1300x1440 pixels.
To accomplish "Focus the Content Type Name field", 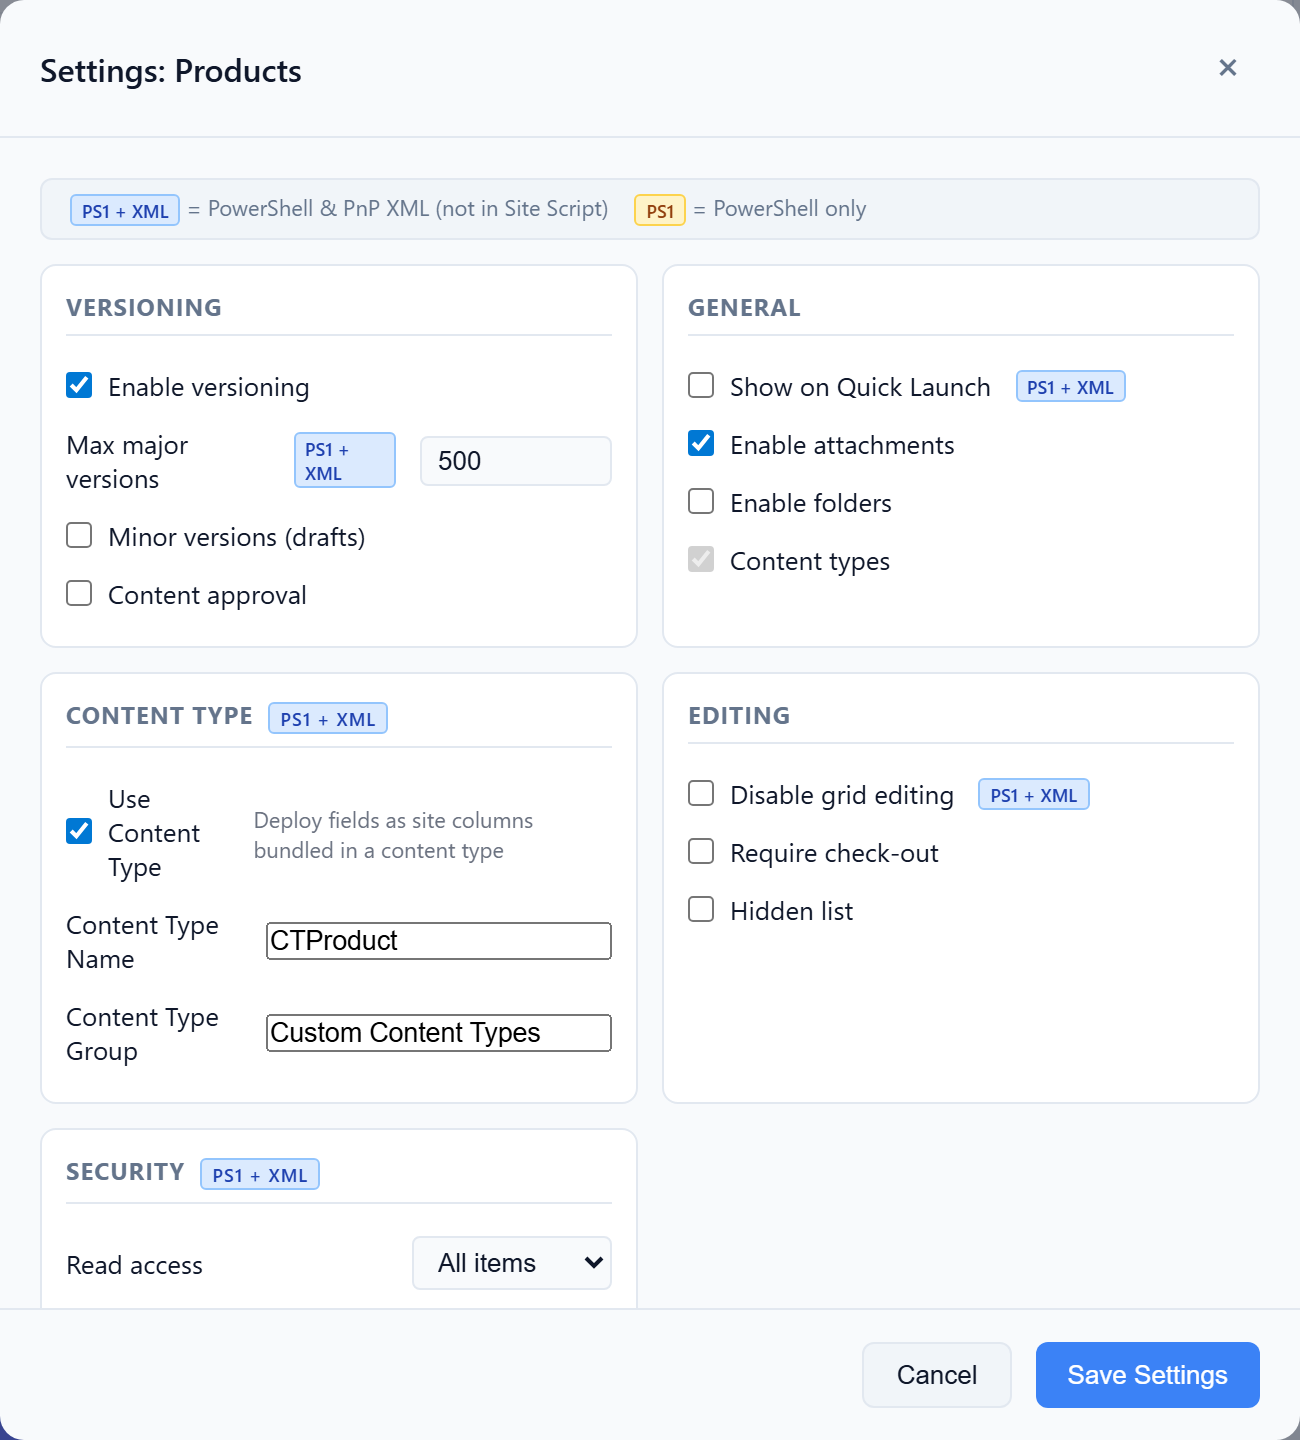I will pos(439,941).
